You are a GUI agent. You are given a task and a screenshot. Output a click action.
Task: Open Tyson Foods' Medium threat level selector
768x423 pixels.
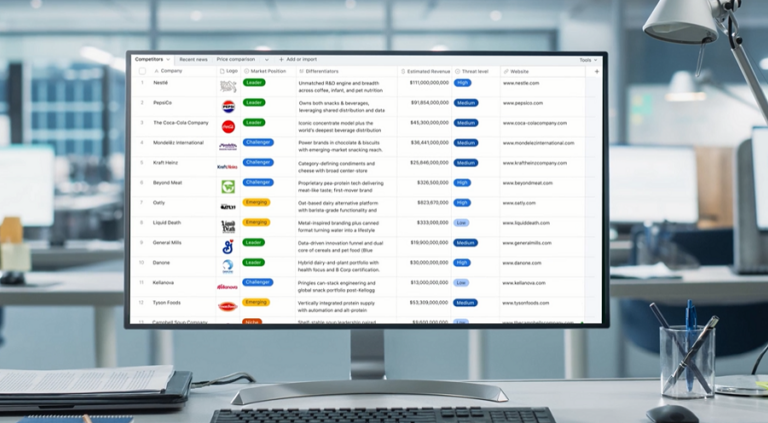(465, 303)
